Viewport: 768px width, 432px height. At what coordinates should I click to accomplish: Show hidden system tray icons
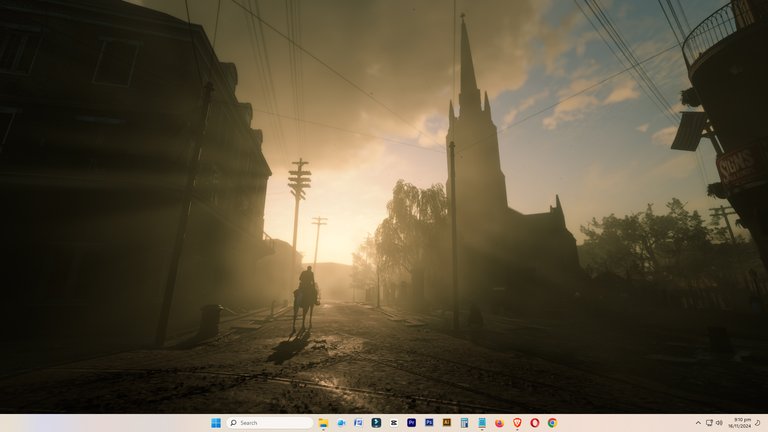click(698, 423)
